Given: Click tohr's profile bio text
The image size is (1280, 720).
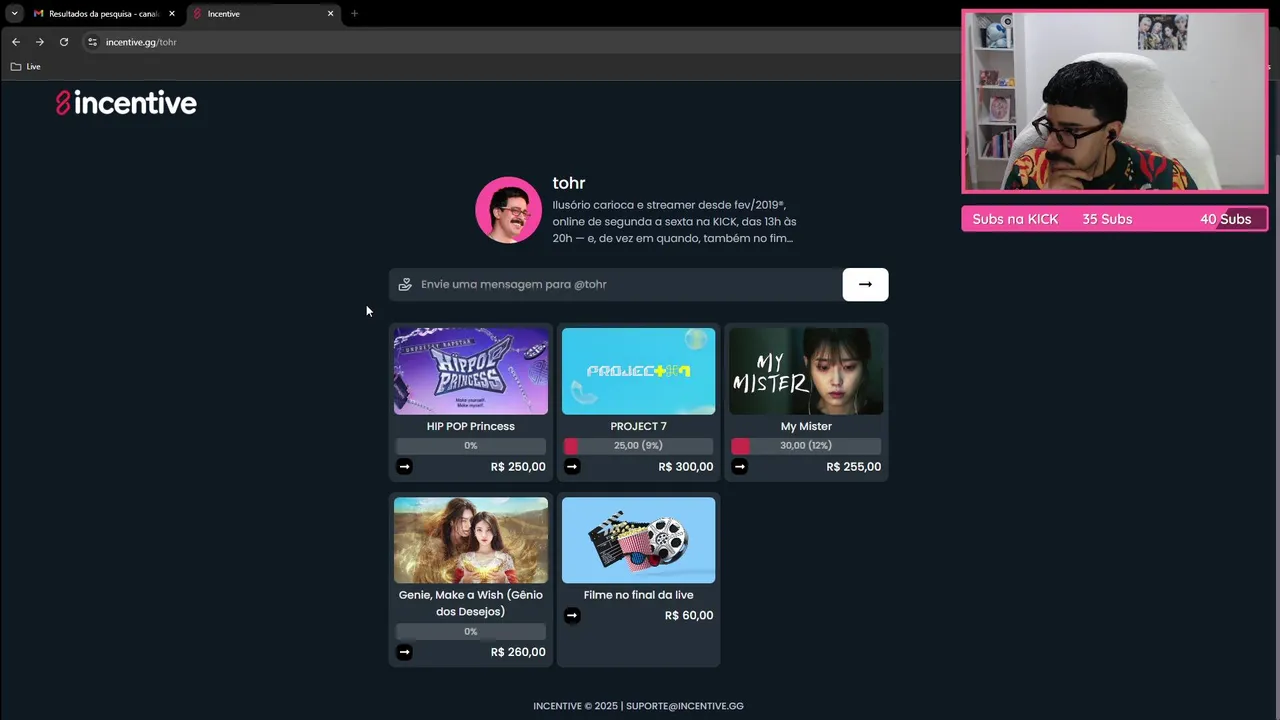Looking at the screenshot, I should pos(674,222).
